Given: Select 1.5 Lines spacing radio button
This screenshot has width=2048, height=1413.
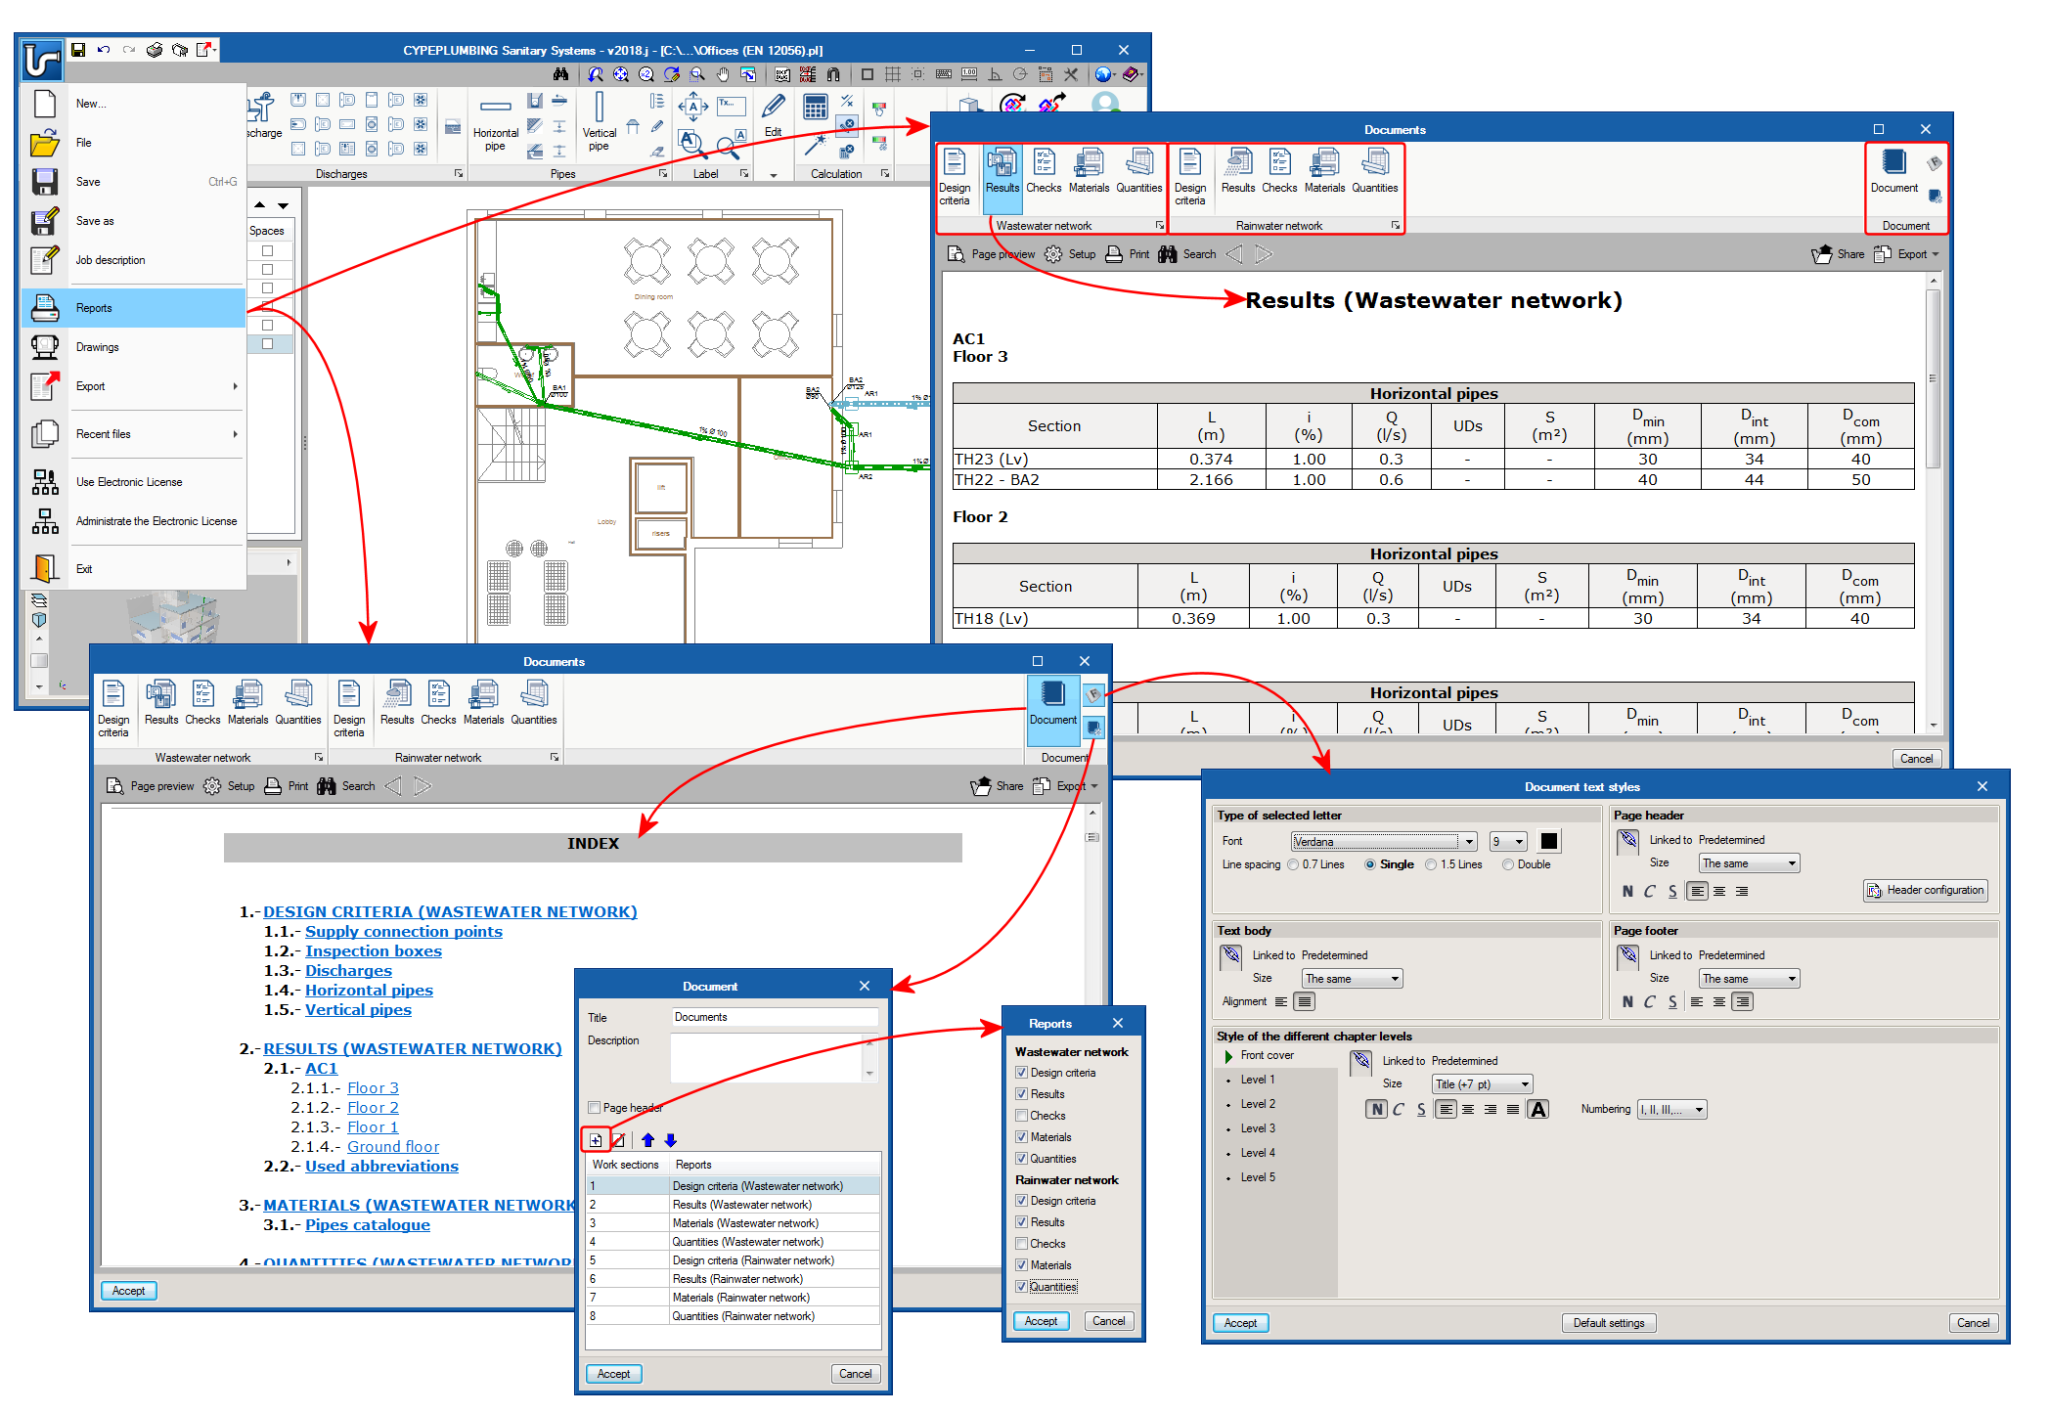Looking at the screenshot, I should click(1431, 865).
